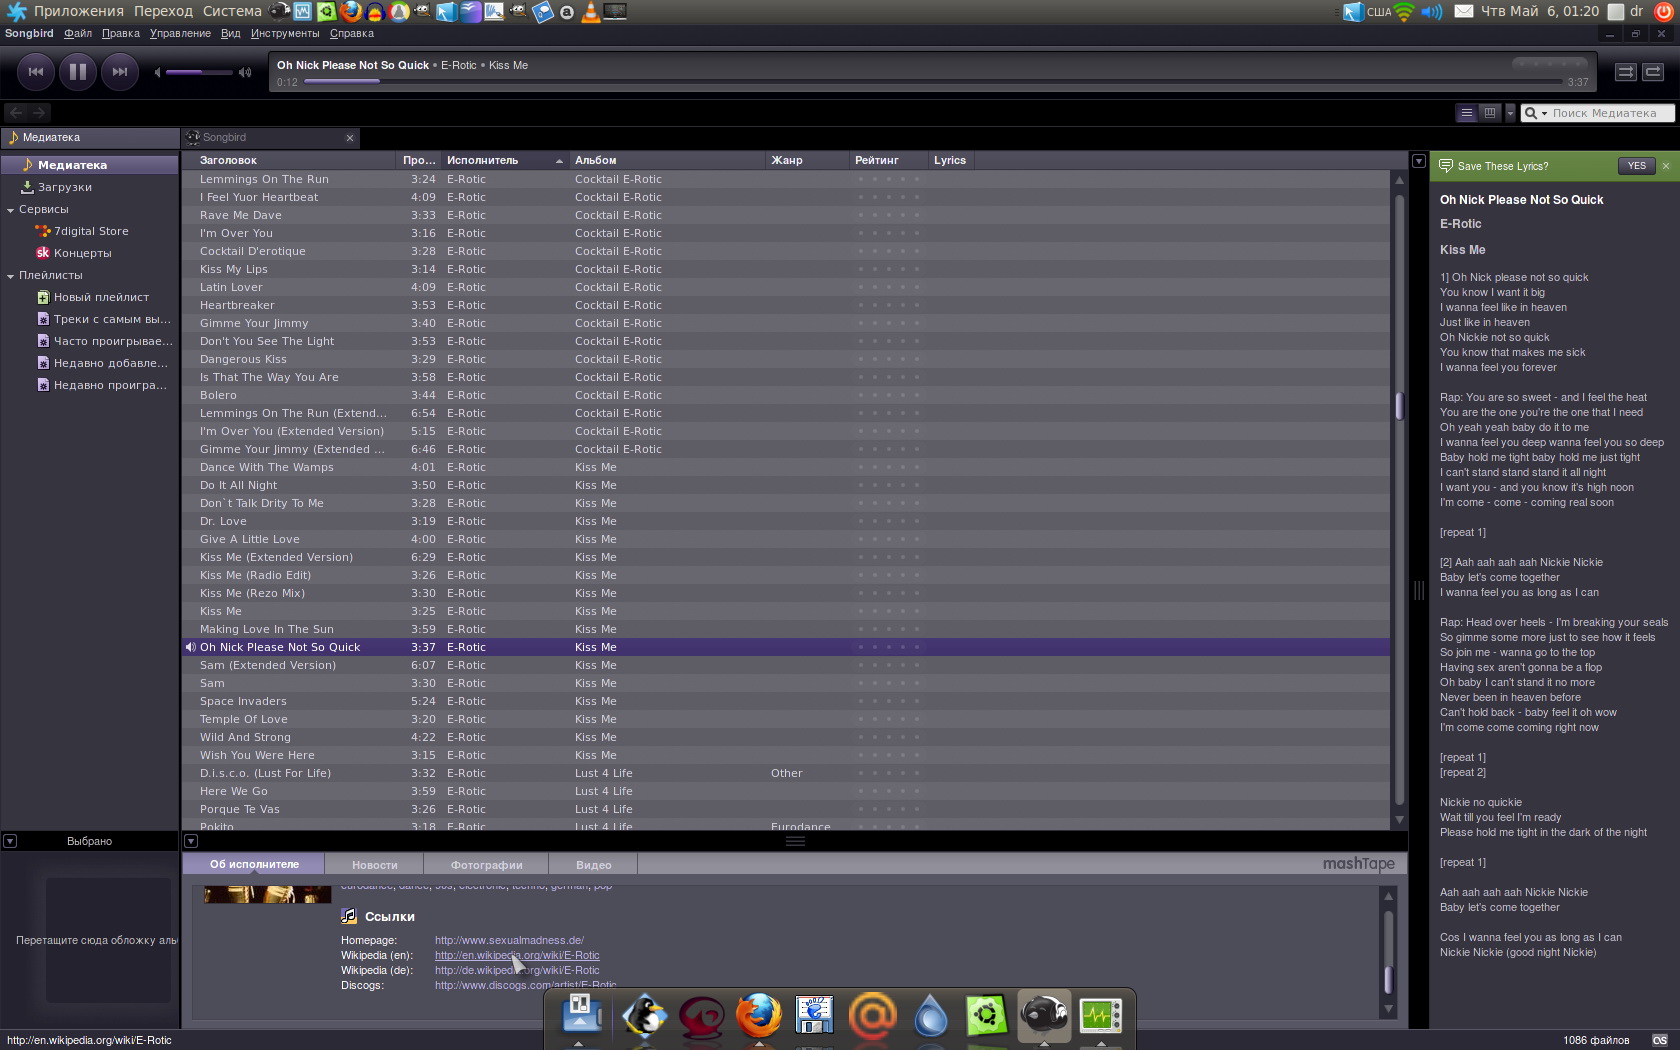Sort by Исполнитель column header

tap(505, 160)
